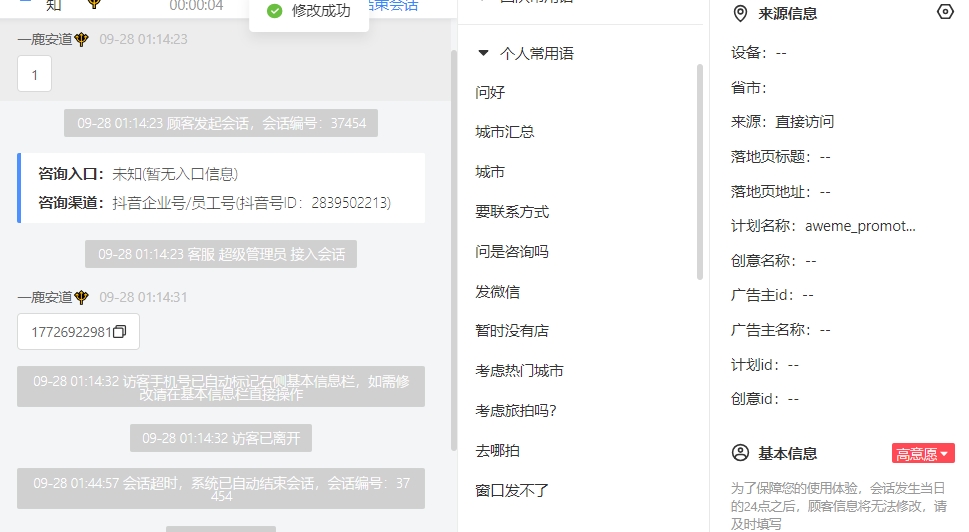Click system notice 会话超时 系统已自动结束会话
The height and width of the screenshot is (532, 969).
(221, 489)
